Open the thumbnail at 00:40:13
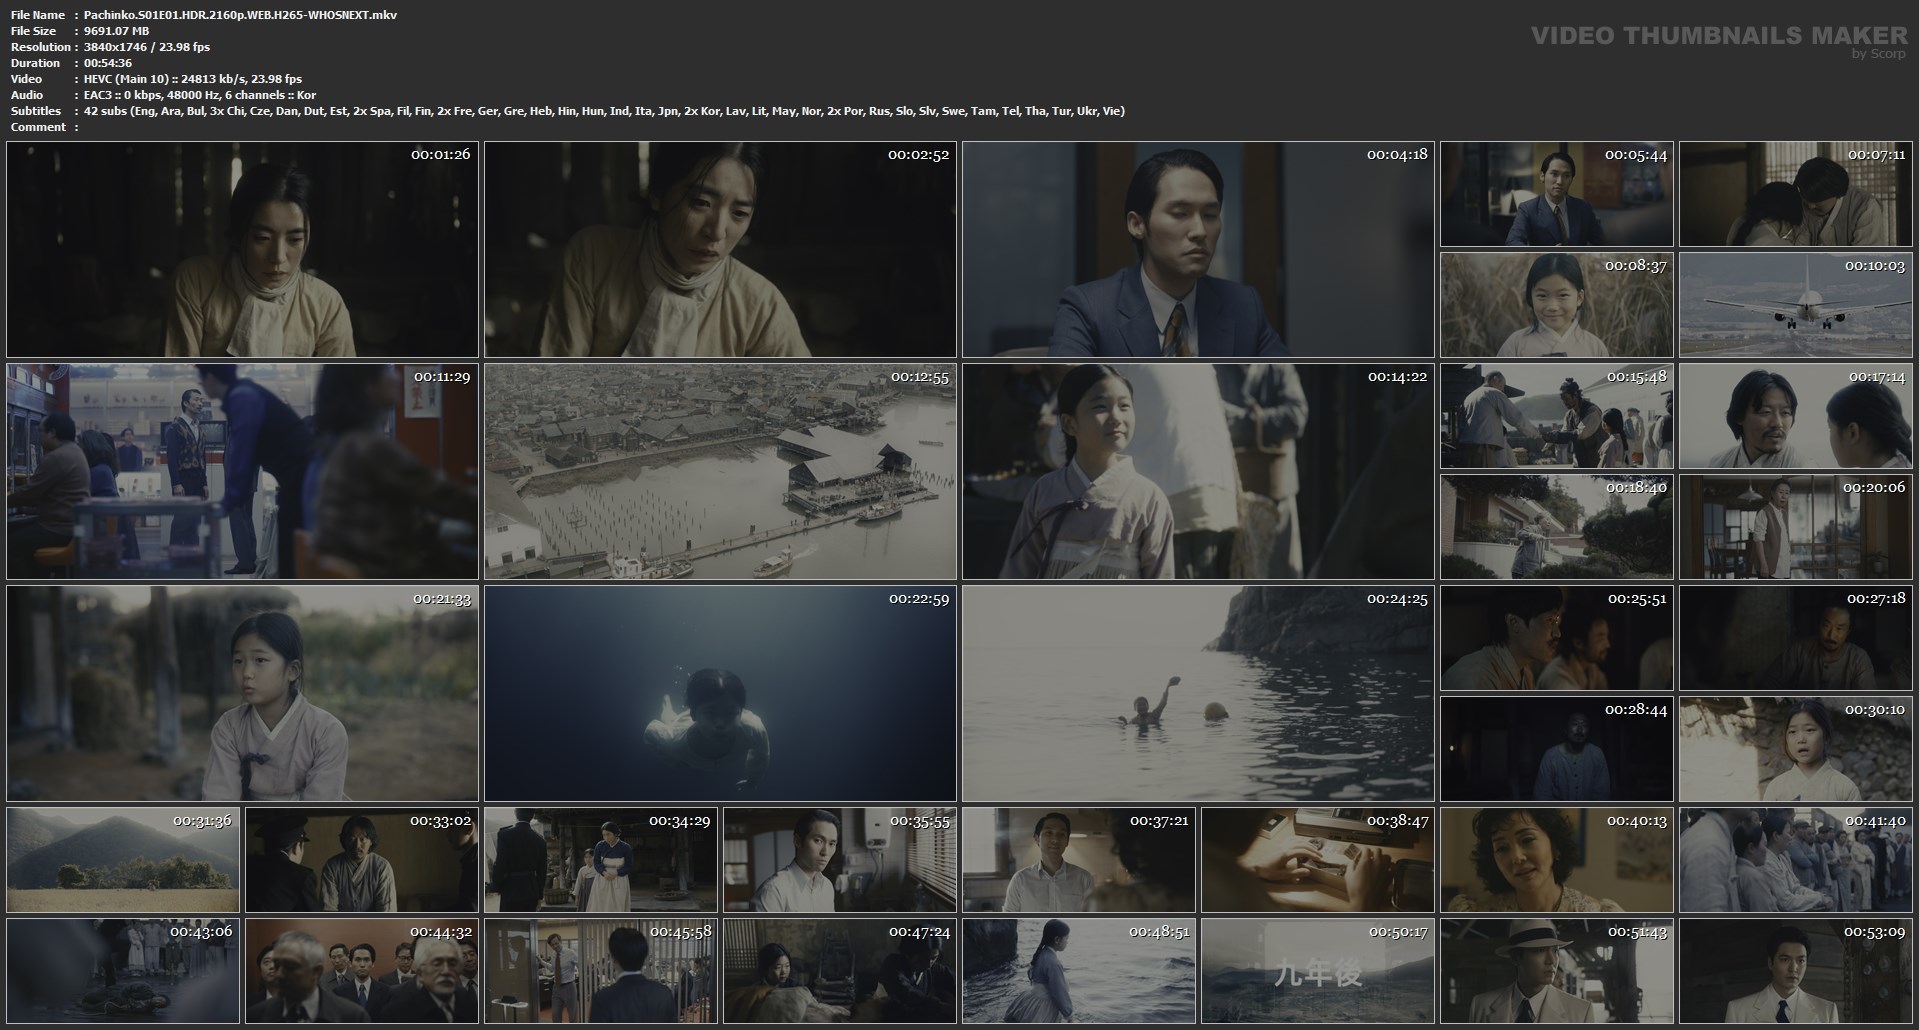Viewport: 1919px width, 1030px height. point(1556,860)
